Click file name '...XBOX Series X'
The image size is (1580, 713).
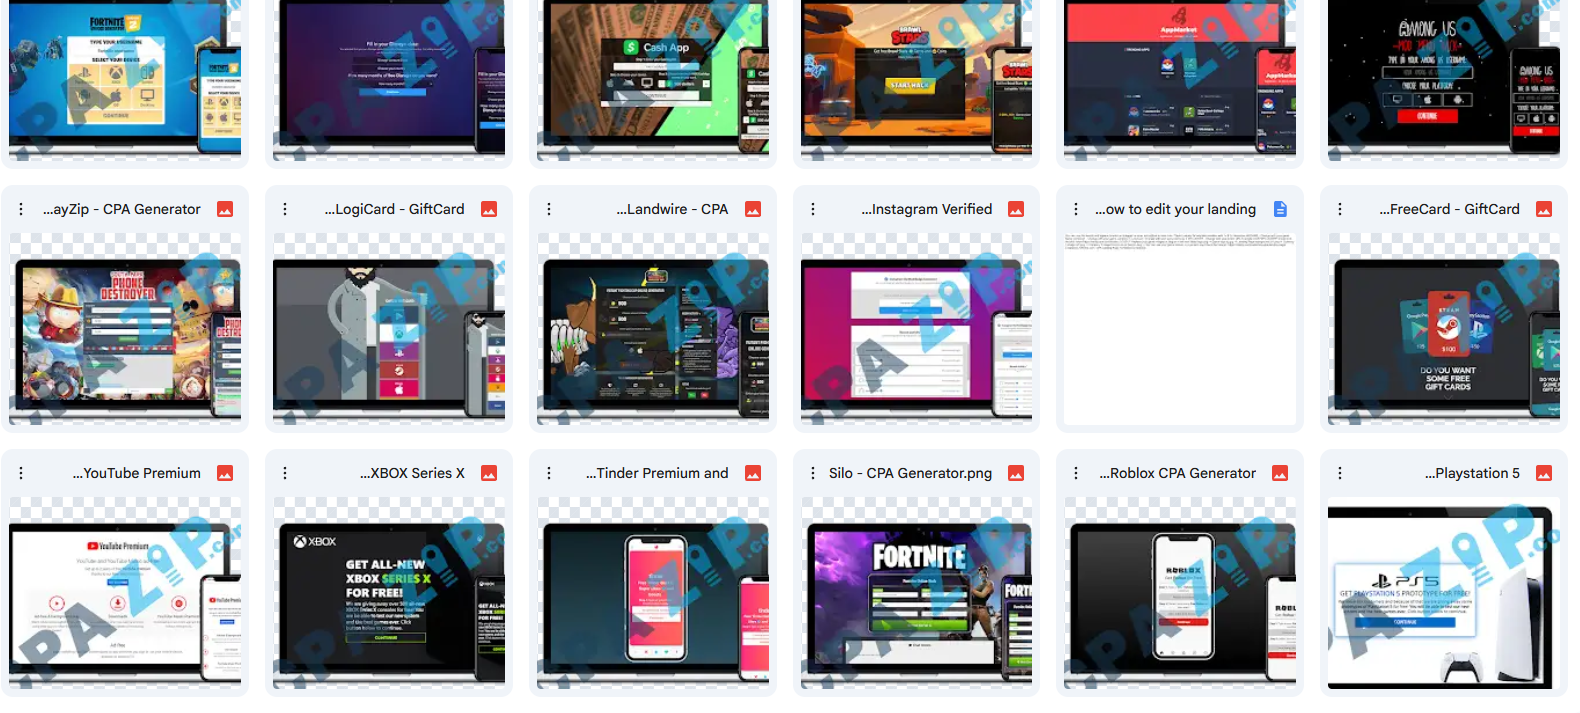412,473
